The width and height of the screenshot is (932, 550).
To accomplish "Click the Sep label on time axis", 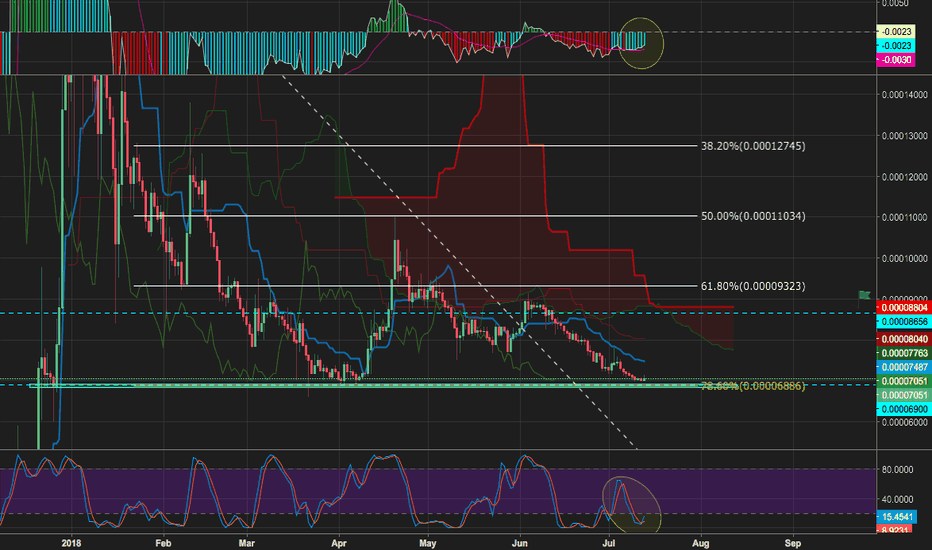I will 792,543.
